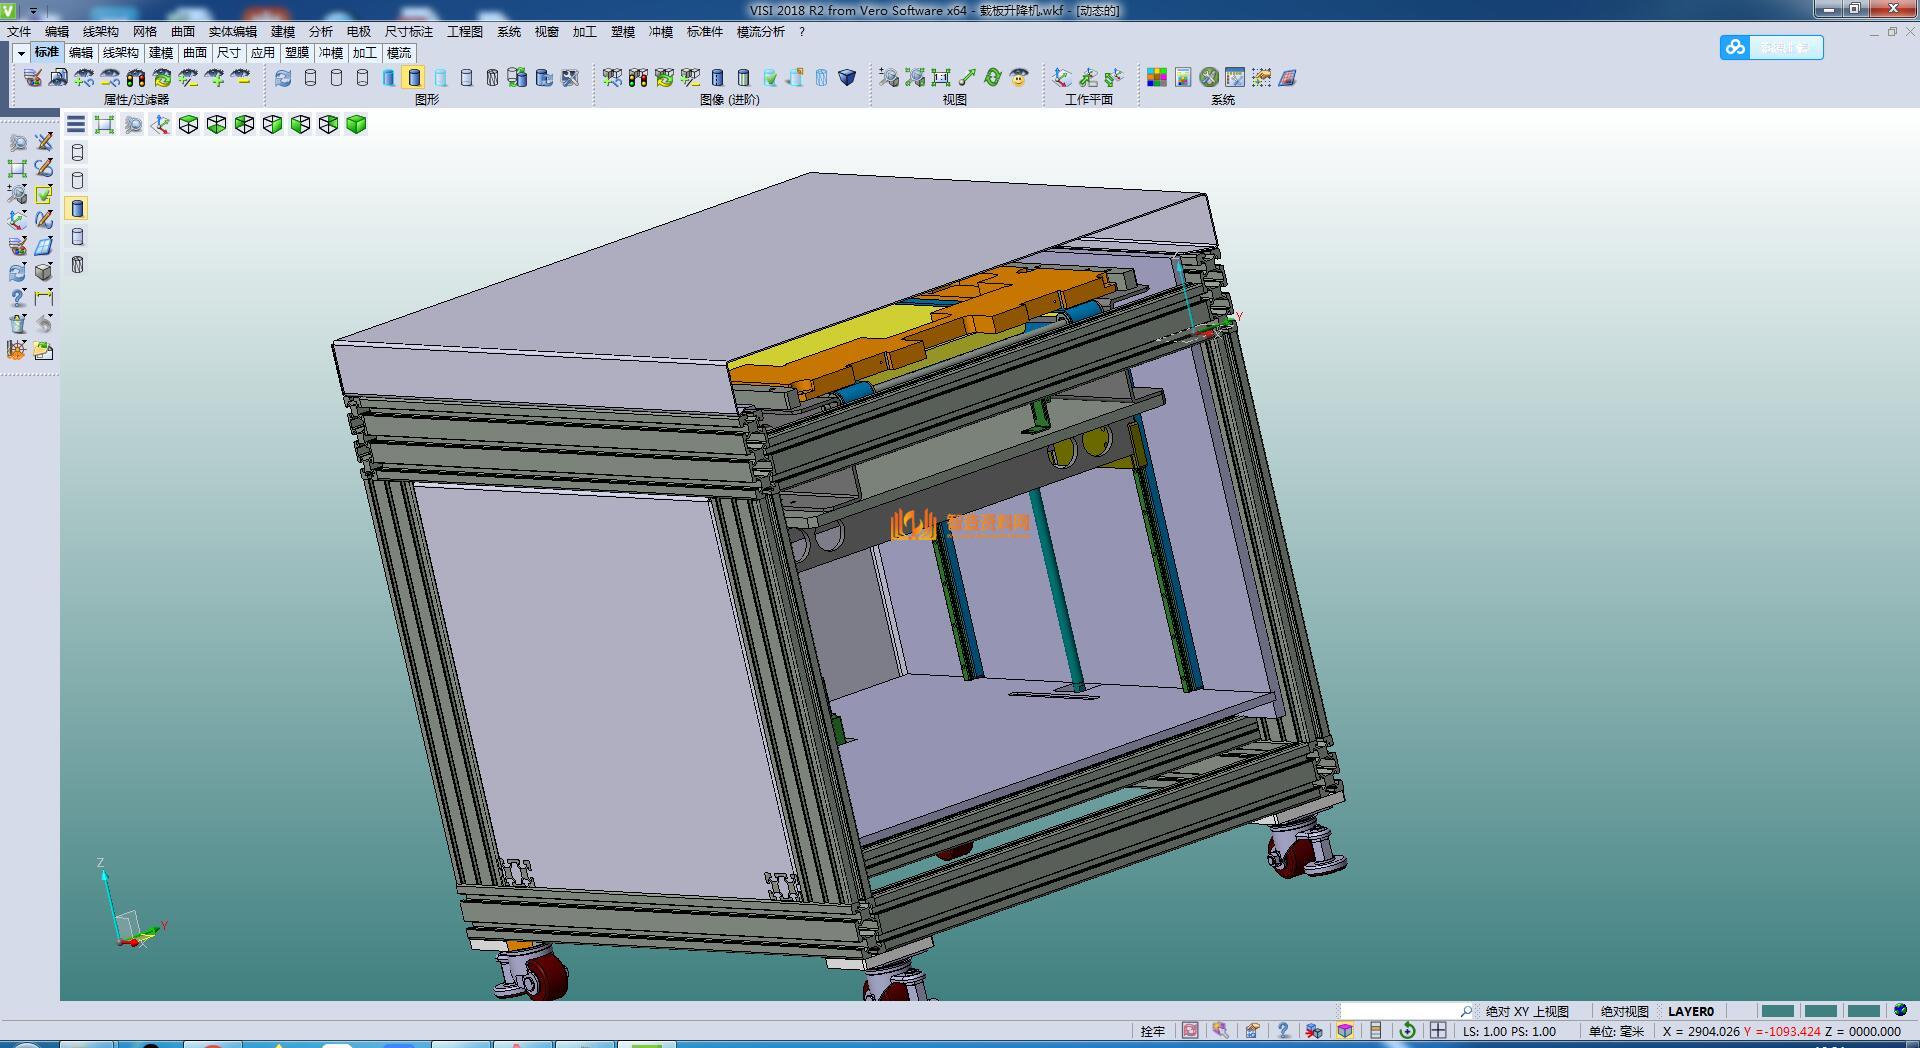The height and width of the screenshot is (1048, 1920).
Task: Open the quick access dropdown in title bar
Action: pyautogui.click(x=33, y=10)
